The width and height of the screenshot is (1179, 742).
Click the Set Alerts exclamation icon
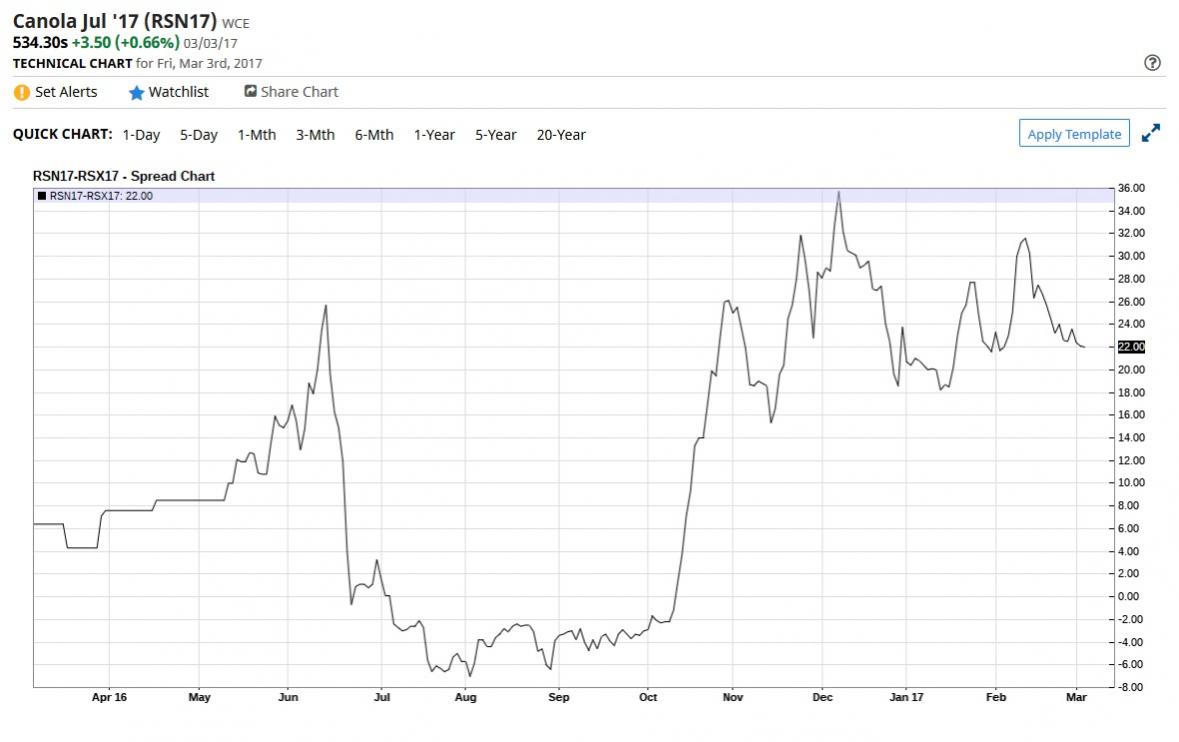(22, 92)
